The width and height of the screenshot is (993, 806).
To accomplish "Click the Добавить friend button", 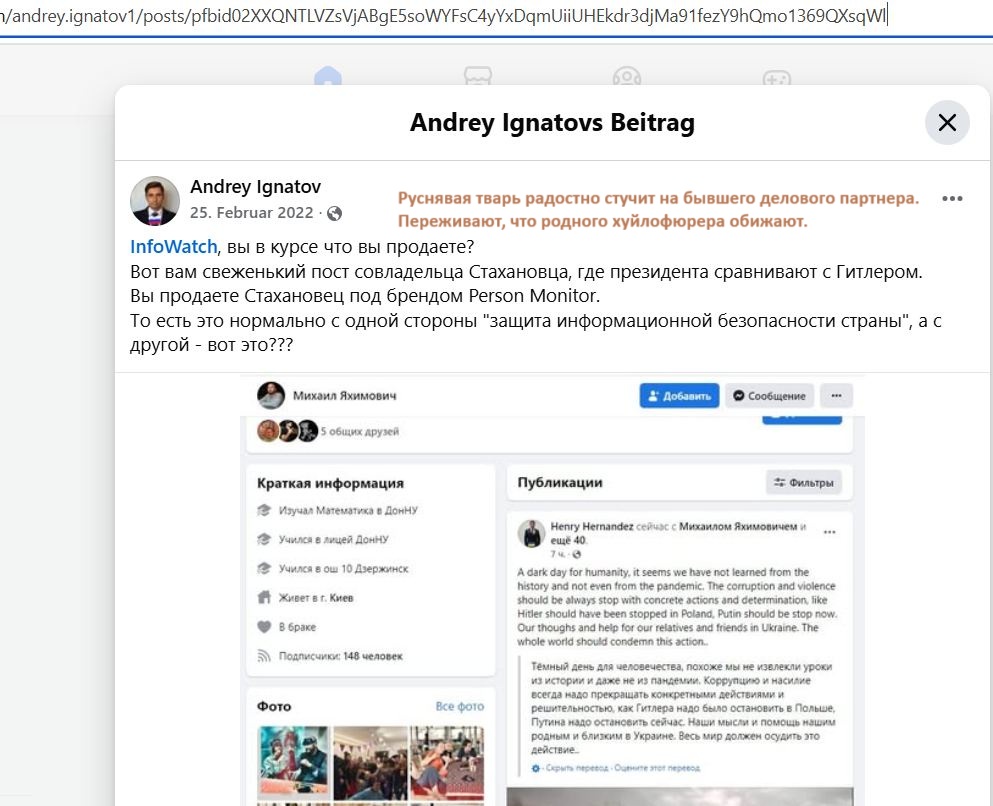I will 679,396.
